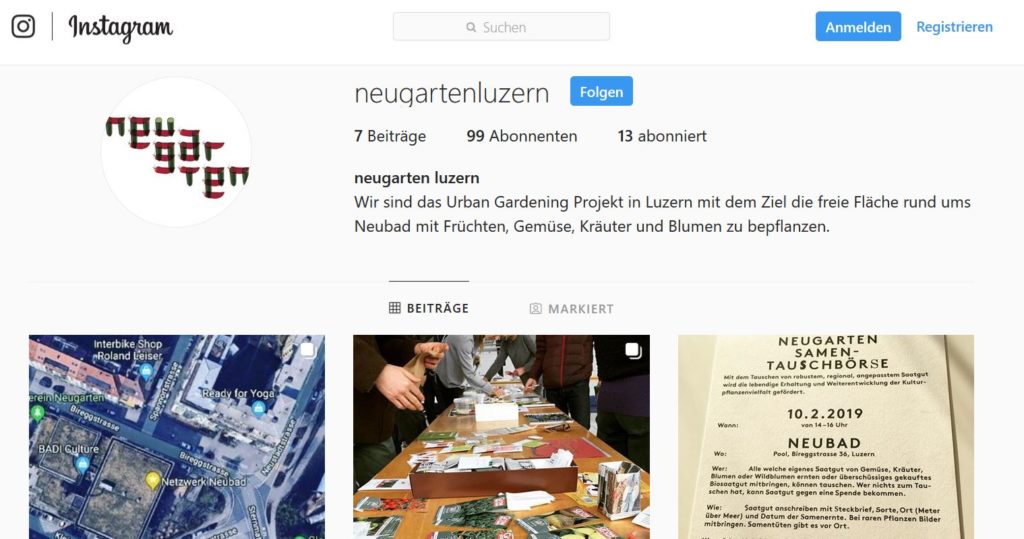The image size is (1024, 539).
Task: Open the satellite map post thumbnail
Action: pyautogui.click(x=177, y=437)
